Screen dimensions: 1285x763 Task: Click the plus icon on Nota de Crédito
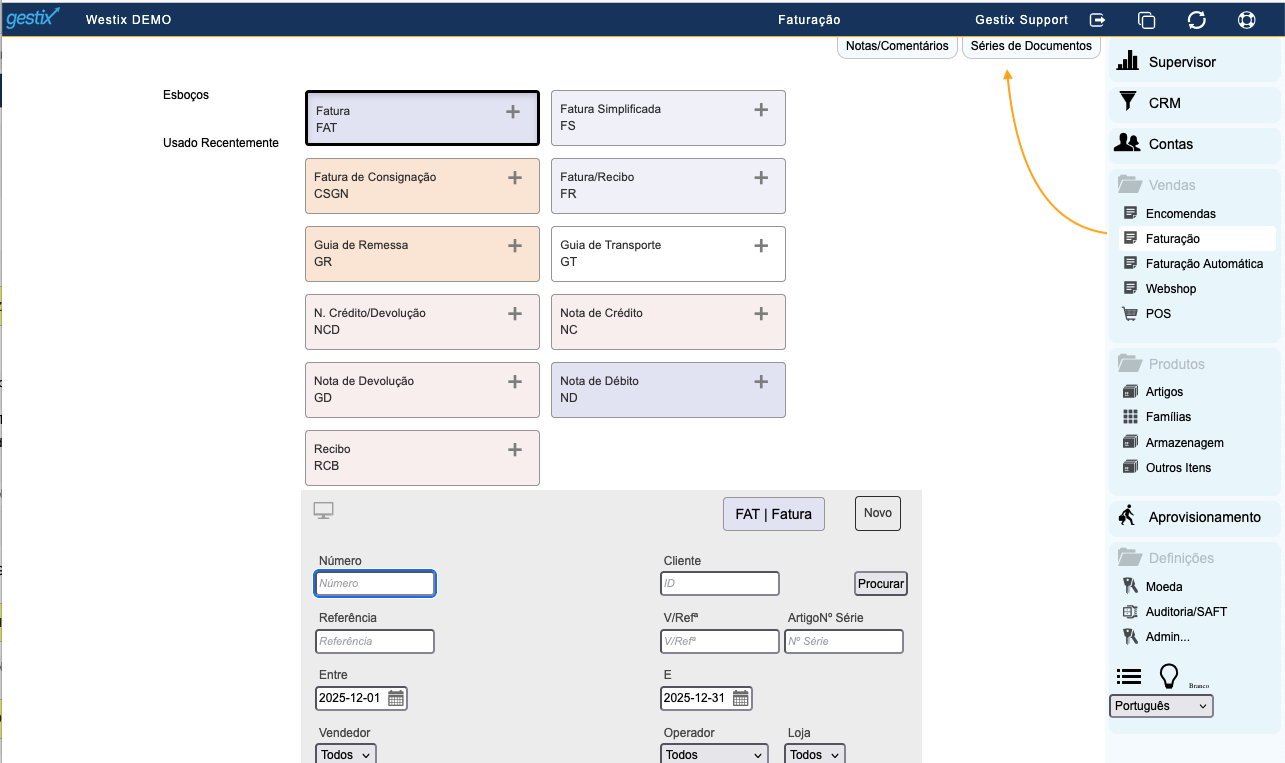click(x=761, y=314)
